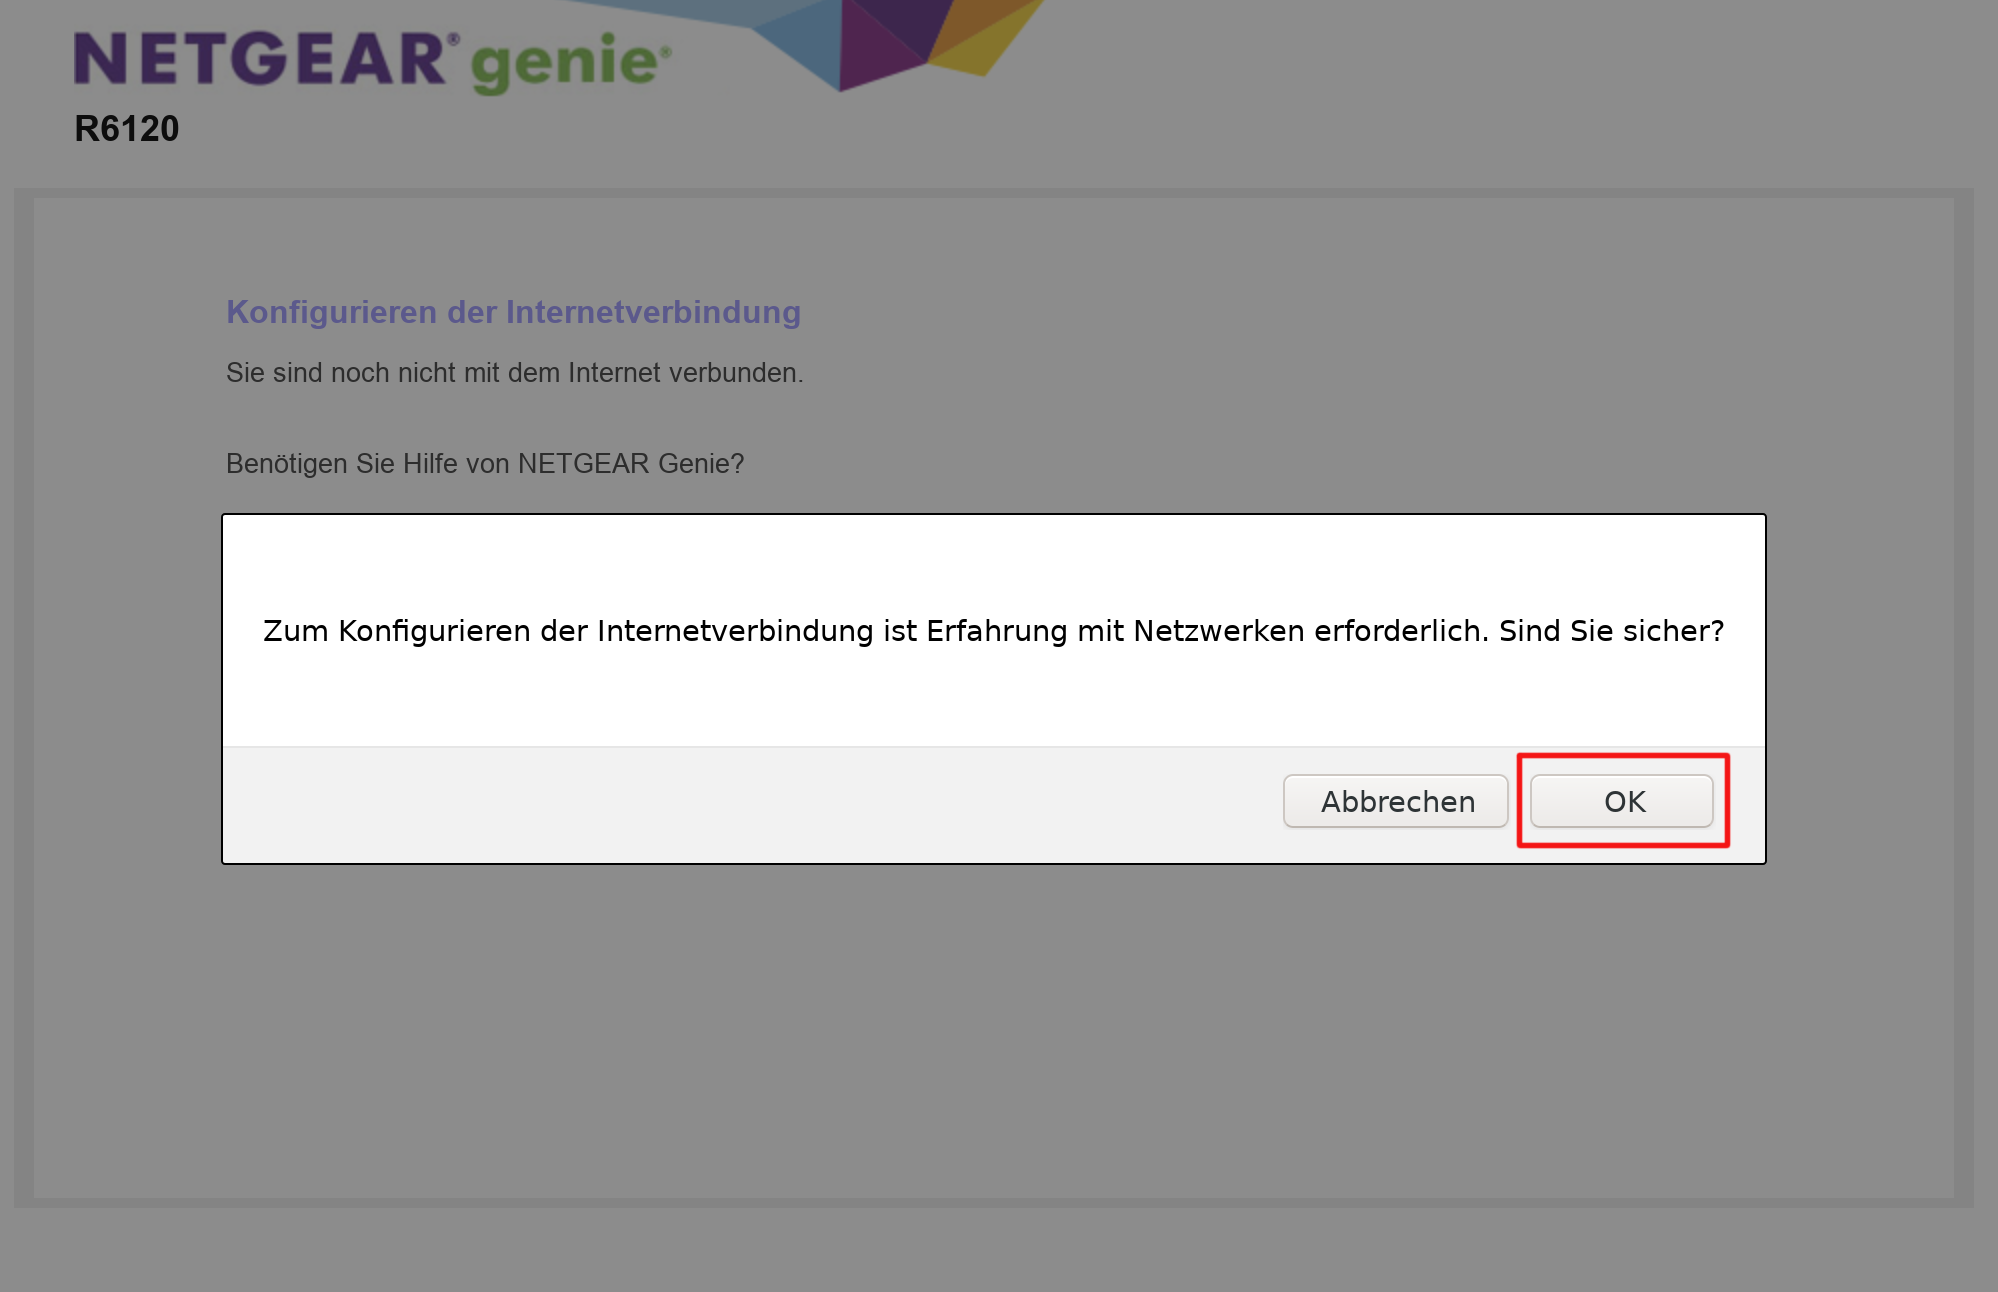
Task: Click the NETGEAR logo wordmark
Action: (x=259, y=60)
